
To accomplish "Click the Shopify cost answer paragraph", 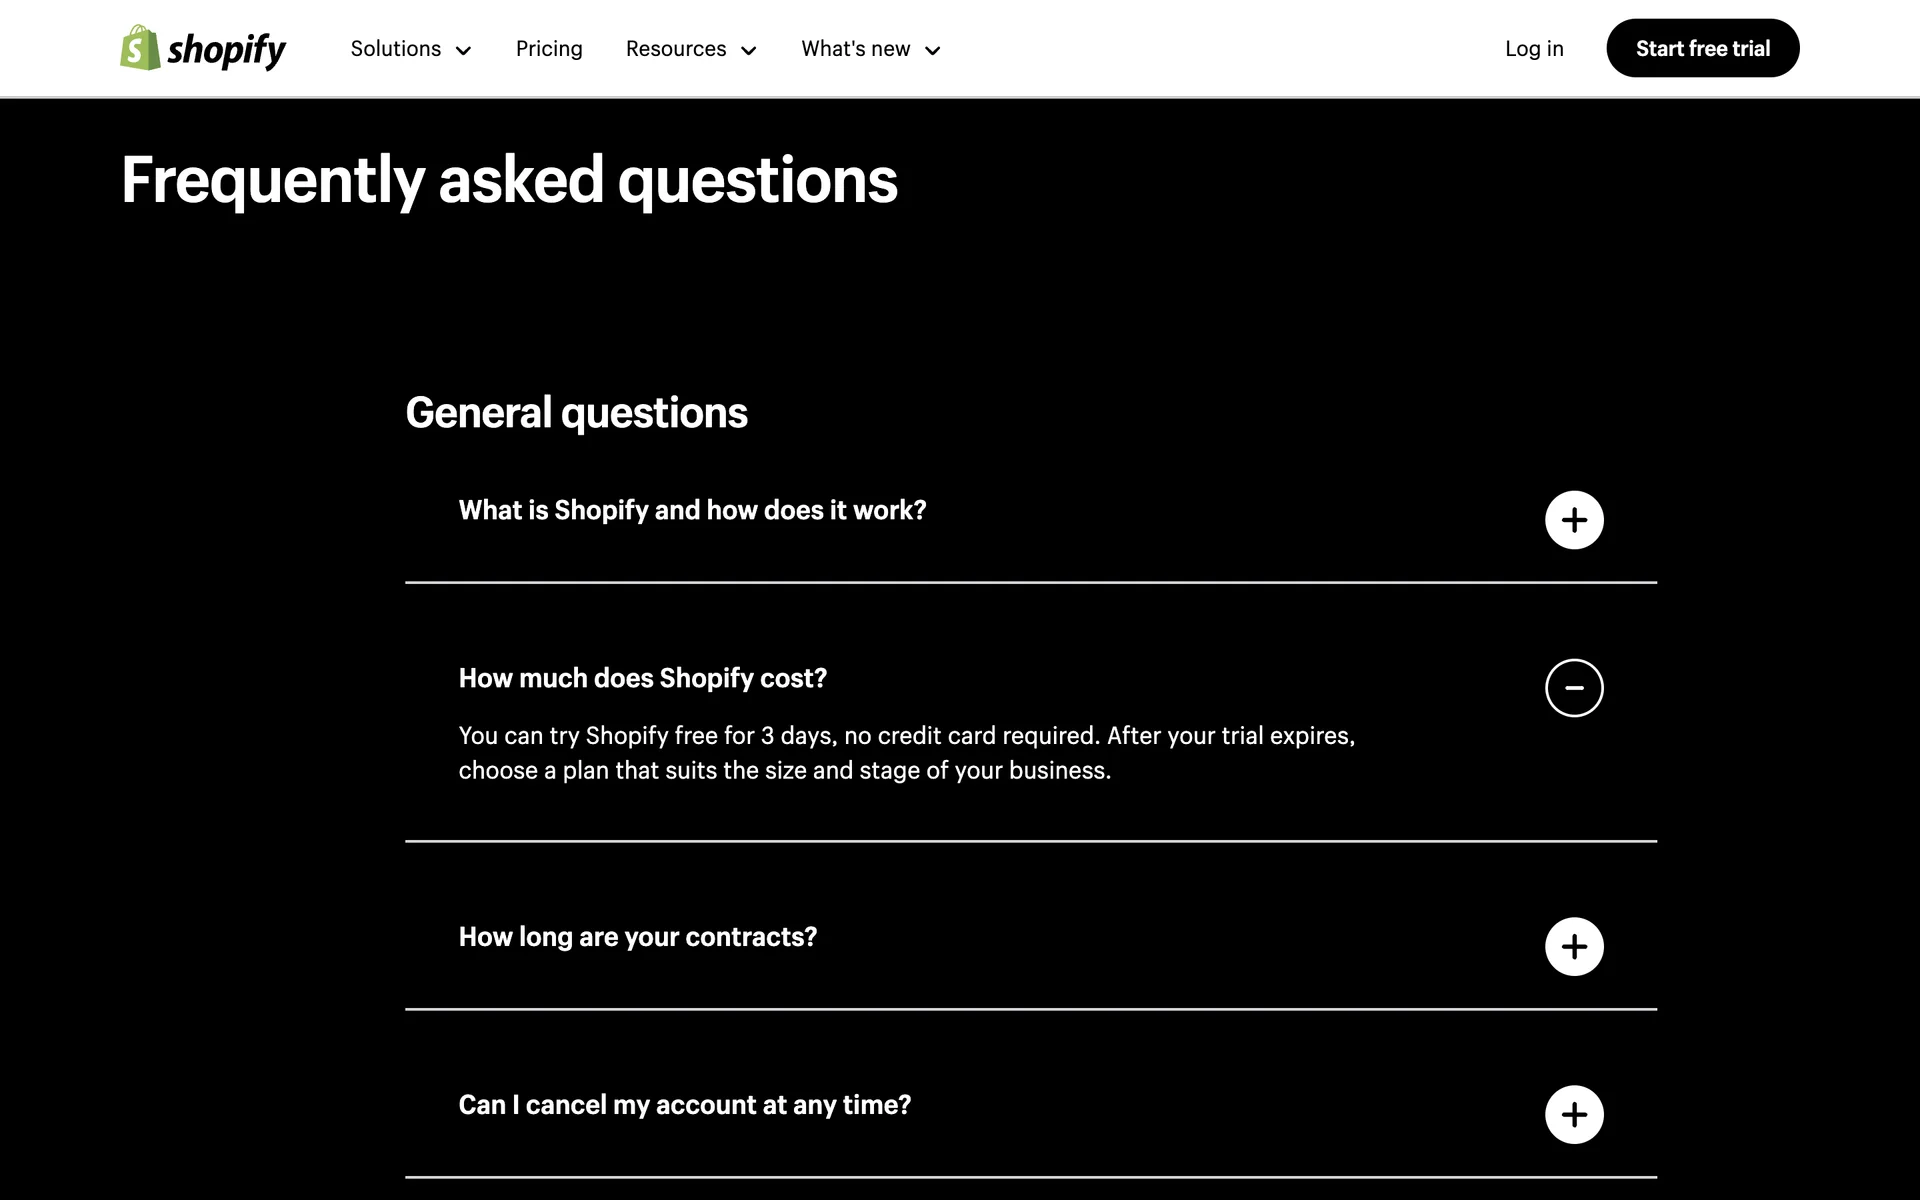I will 906,753.
